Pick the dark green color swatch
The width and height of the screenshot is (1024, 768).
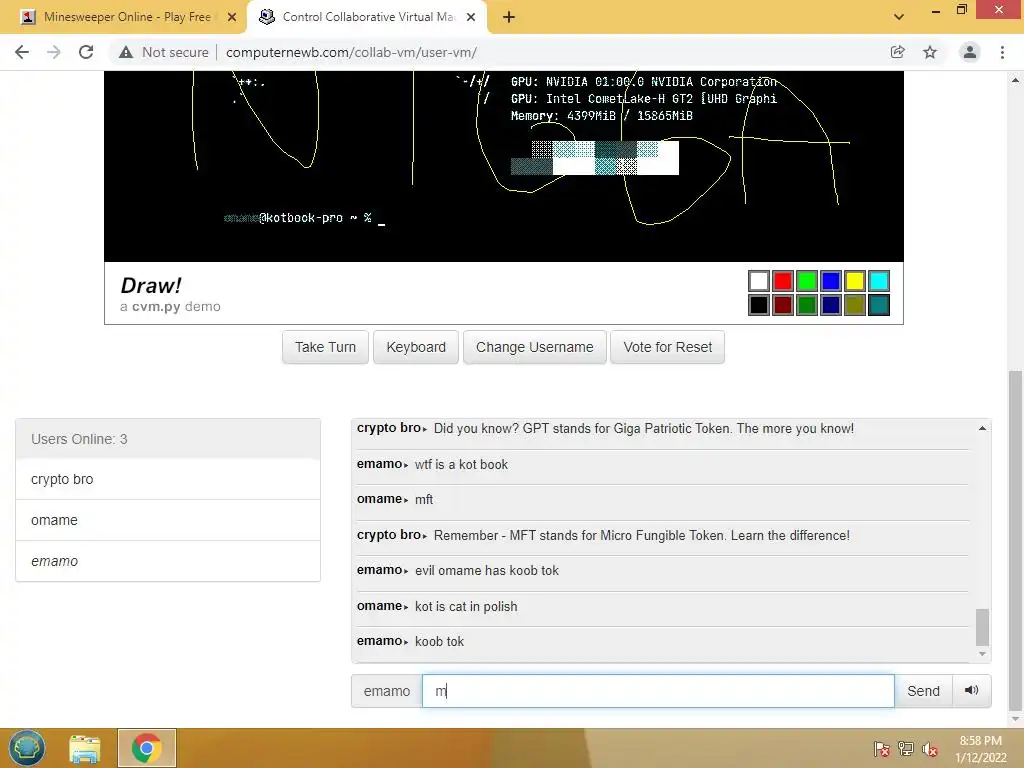[807, 305]
